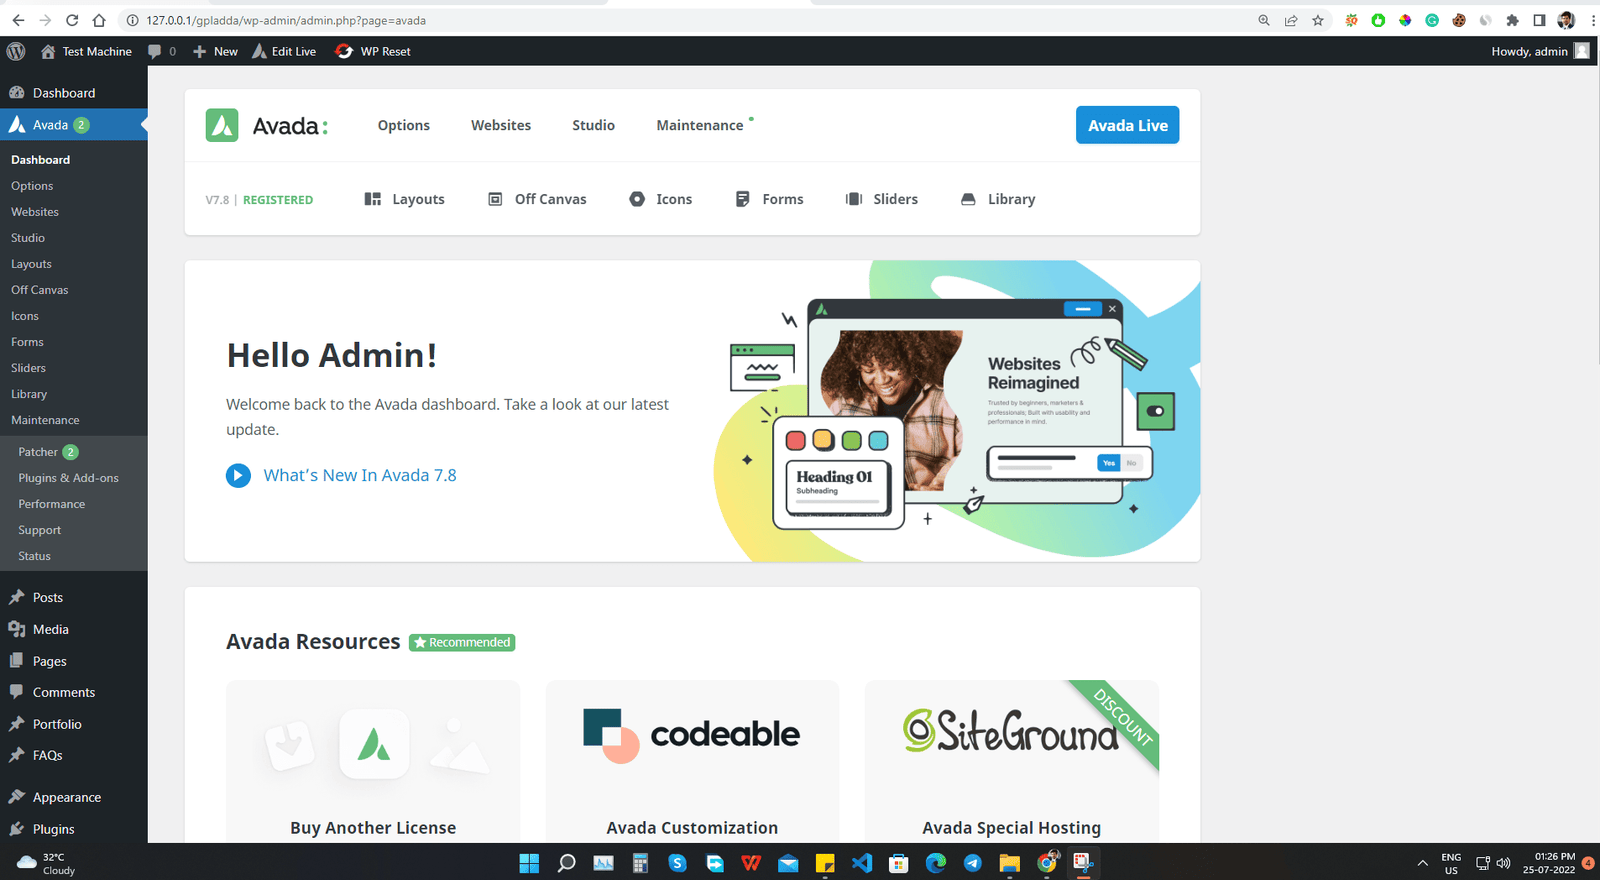1600x880 pixels.
Task: Open Visual Studio Code from taskbar
Action: click(862, 862)
